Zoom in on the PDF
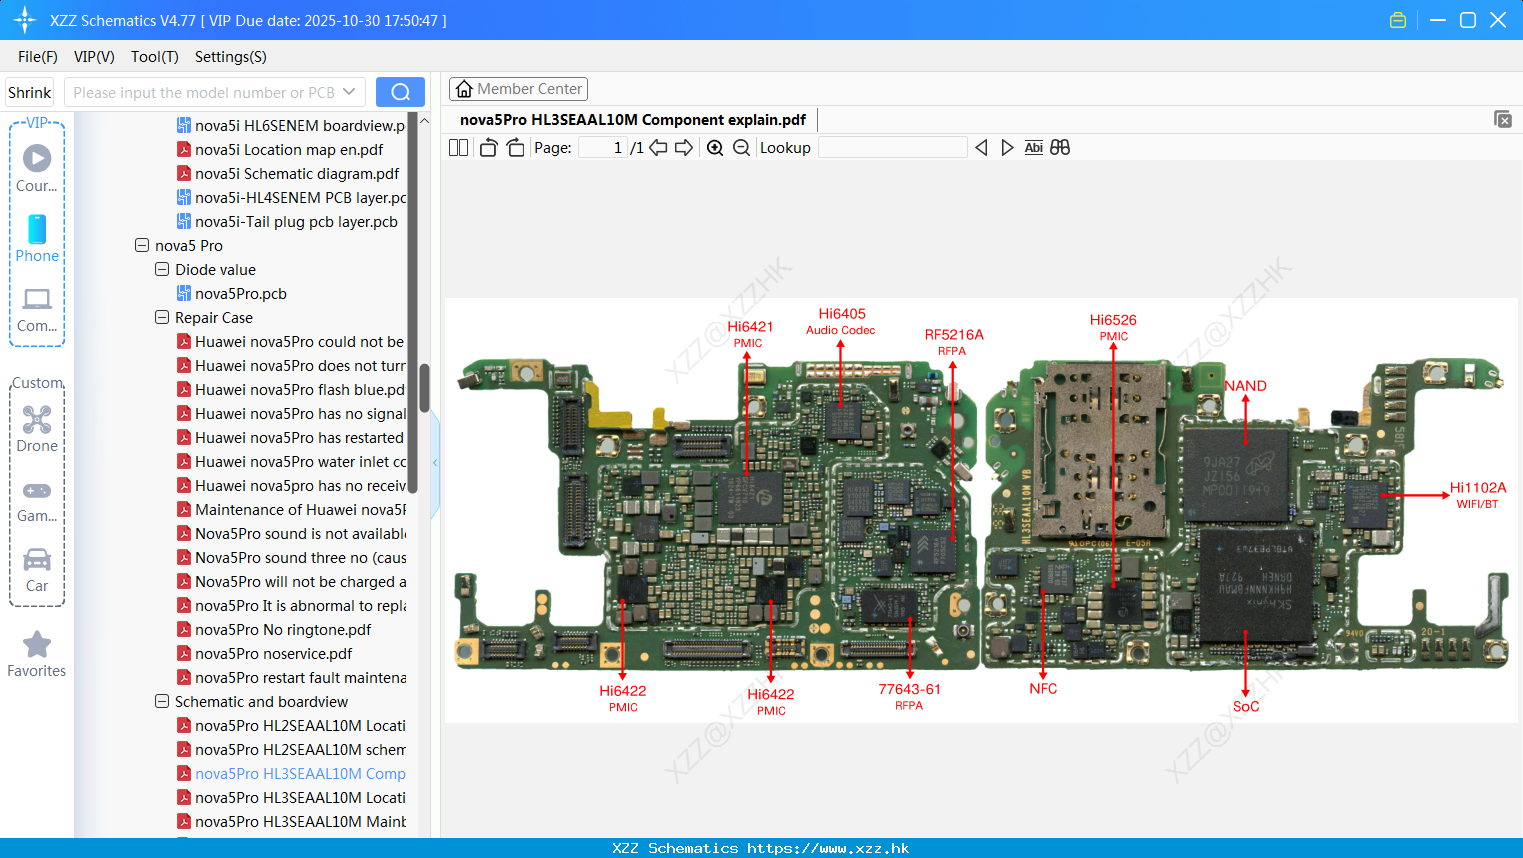The width and height of the screenshot is (1523, 858). pos(715,148)
